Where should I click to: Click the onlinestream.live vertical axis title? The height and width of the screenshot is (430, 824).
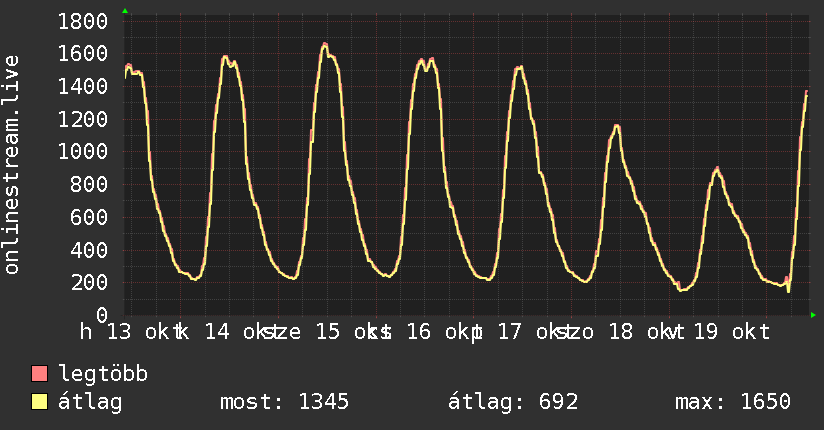coord(11,165)
